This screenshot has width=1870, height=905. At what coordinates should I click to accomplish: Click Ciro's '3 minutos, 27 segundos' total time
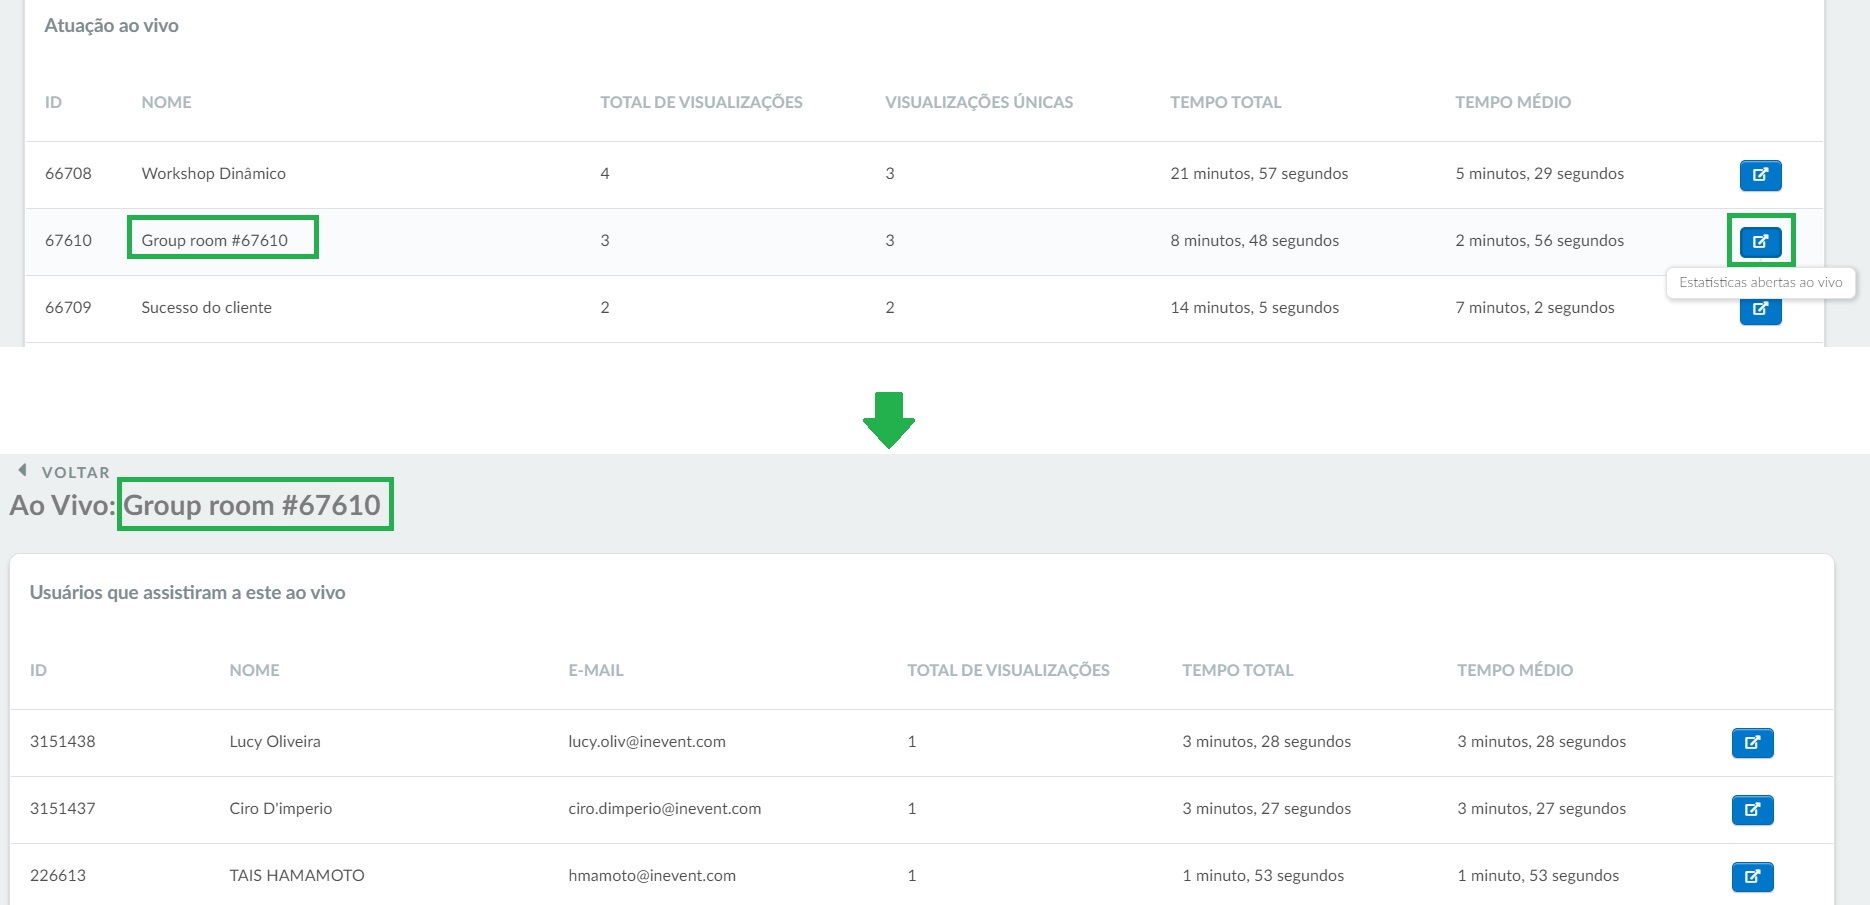point(1266,808)
